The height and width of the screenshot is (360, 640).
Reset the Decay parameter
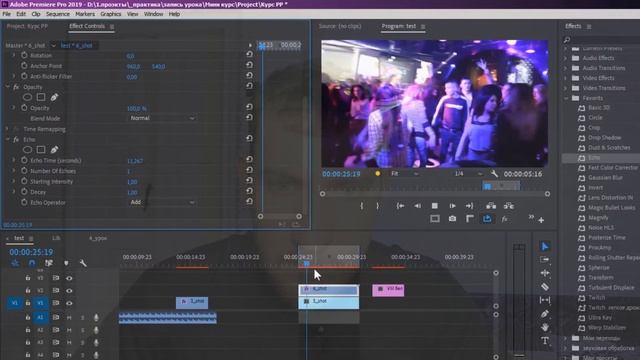pos(249,191)
